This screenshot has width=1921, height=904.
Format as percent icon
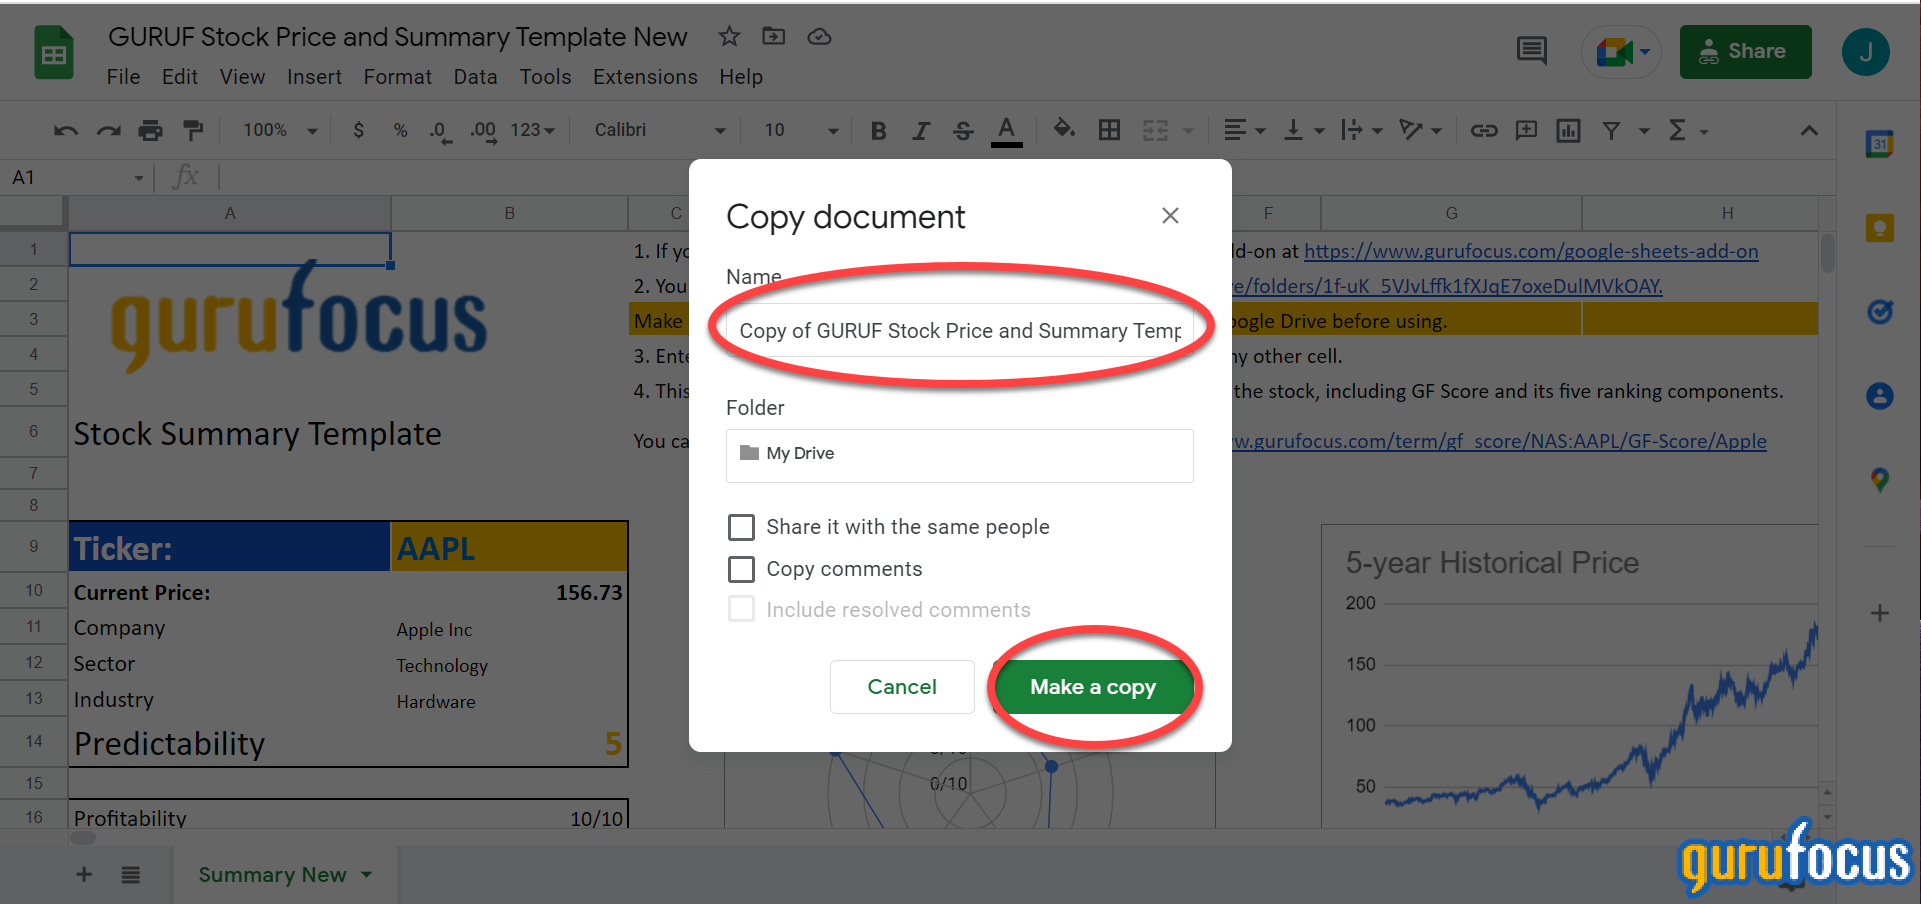[x=400, y=130]
